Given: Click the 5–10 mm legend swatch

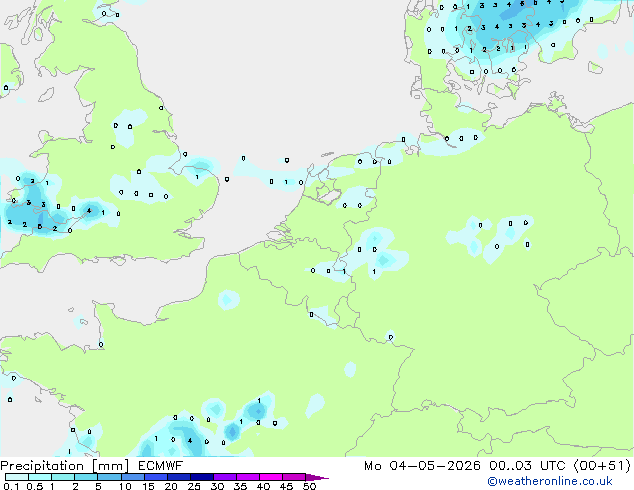Looking at the screenshot, I should pos(109,477).
